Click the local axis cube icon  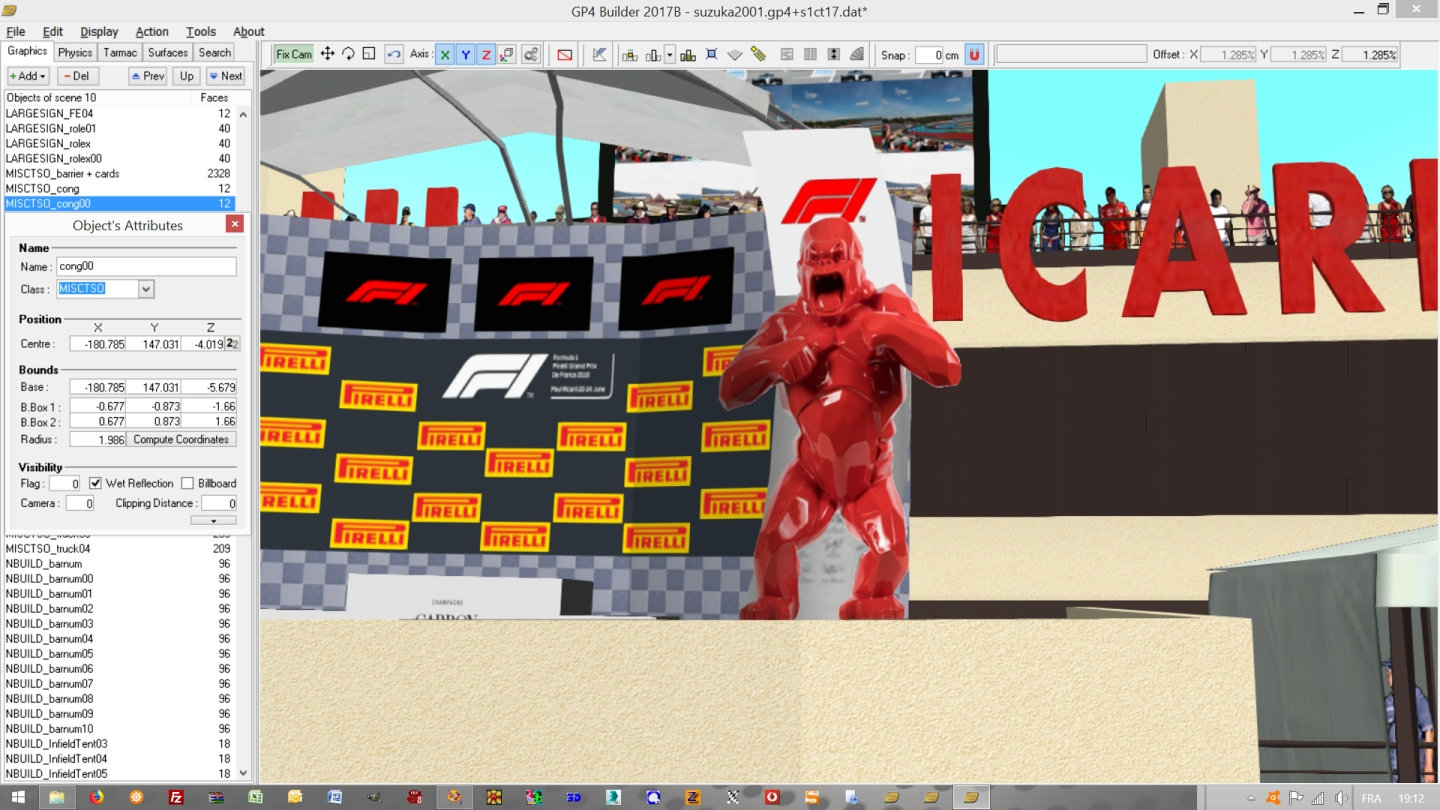(x=507, y=54)
